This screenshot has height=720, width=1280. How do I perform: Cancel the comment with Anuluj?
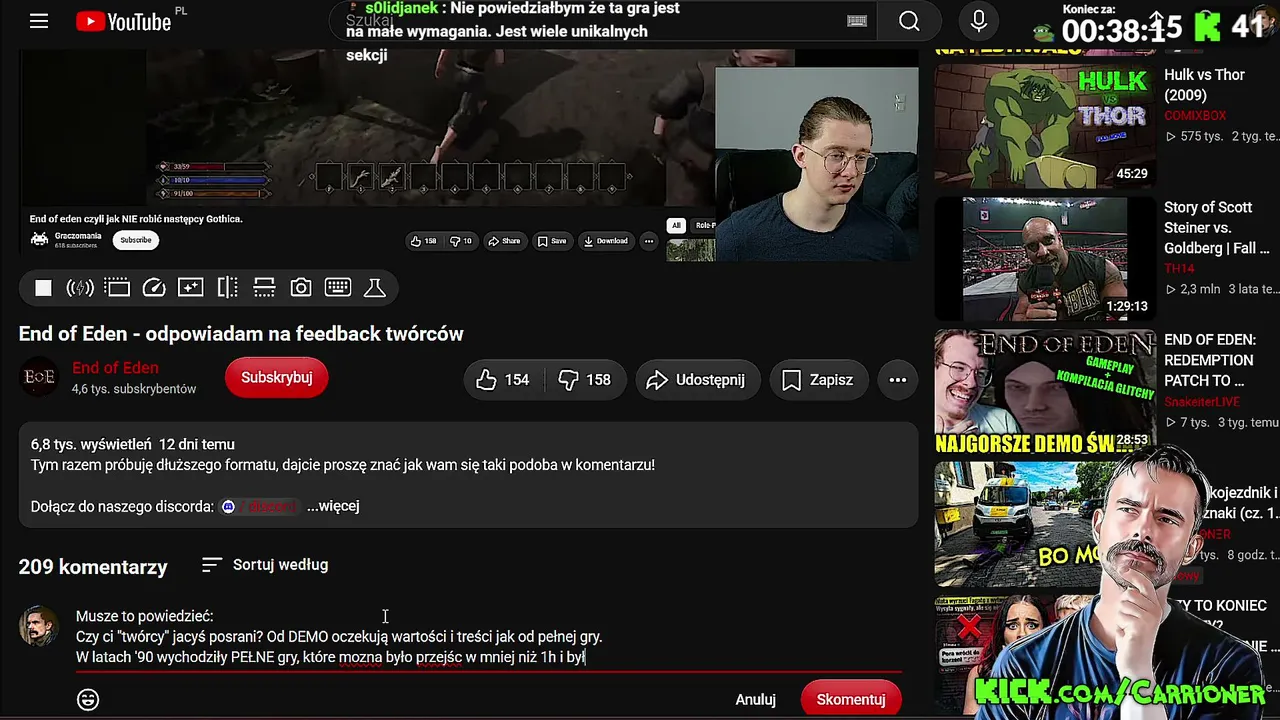(x=756, y=699)
